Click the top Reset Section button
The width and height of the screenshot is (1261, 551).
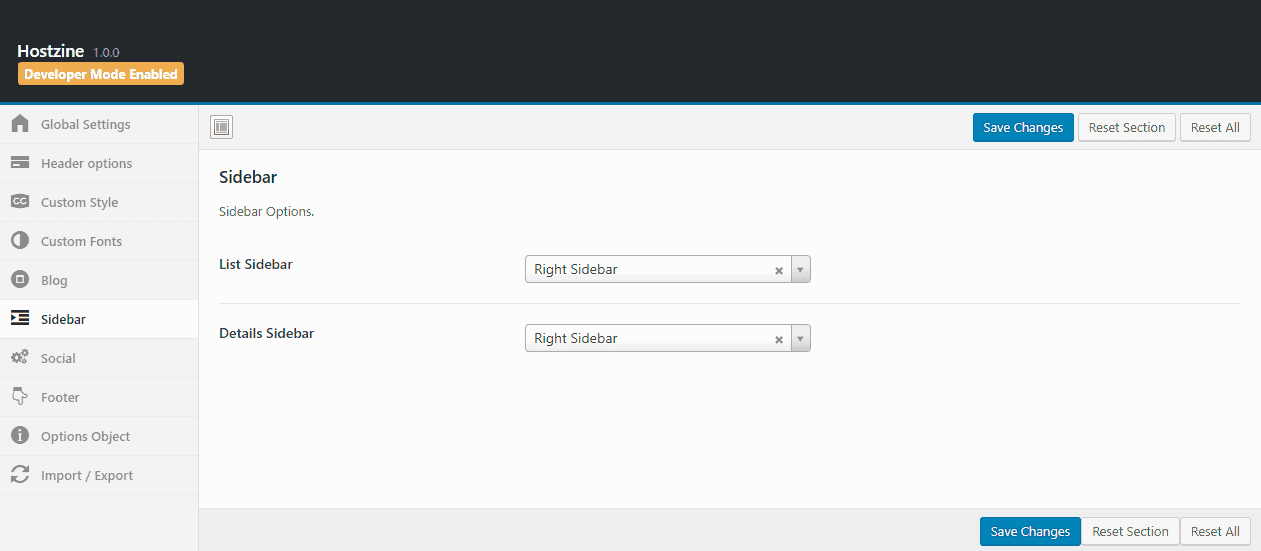(x=1126, y=127)
